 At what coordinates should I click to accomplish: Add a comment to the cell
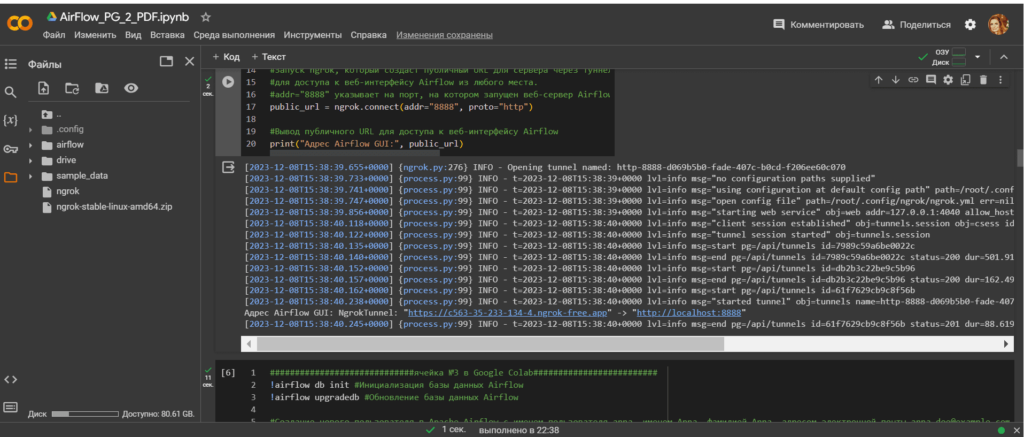[x=931, y=80]
